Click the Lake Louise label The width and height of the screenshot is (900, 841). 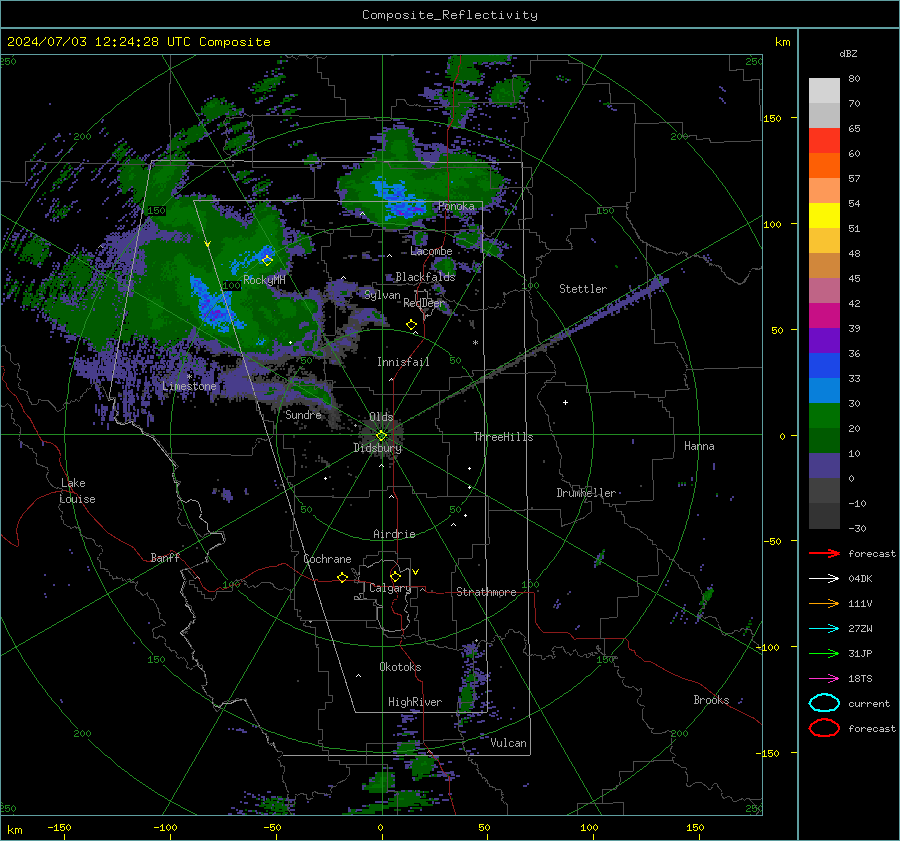[77, 491]
